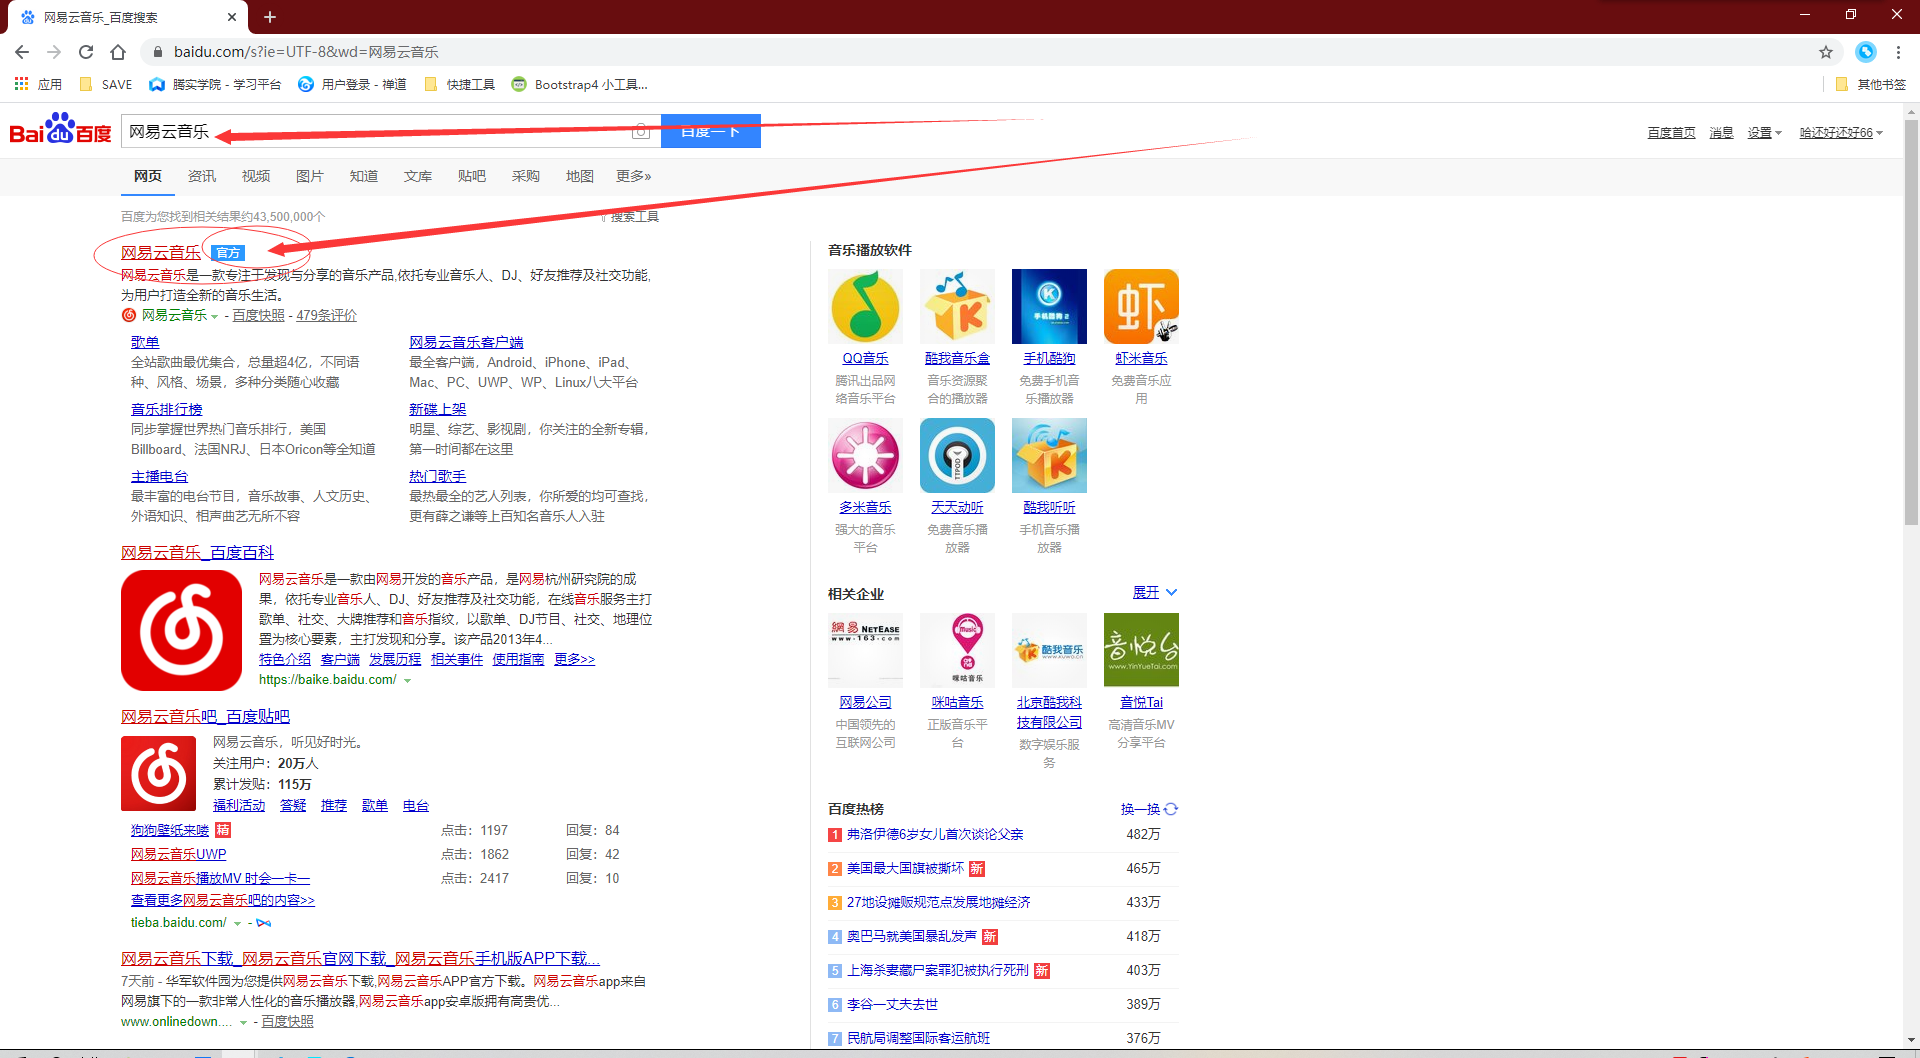Click NetEase logo in 百度贴吧 result

(158, 773)
